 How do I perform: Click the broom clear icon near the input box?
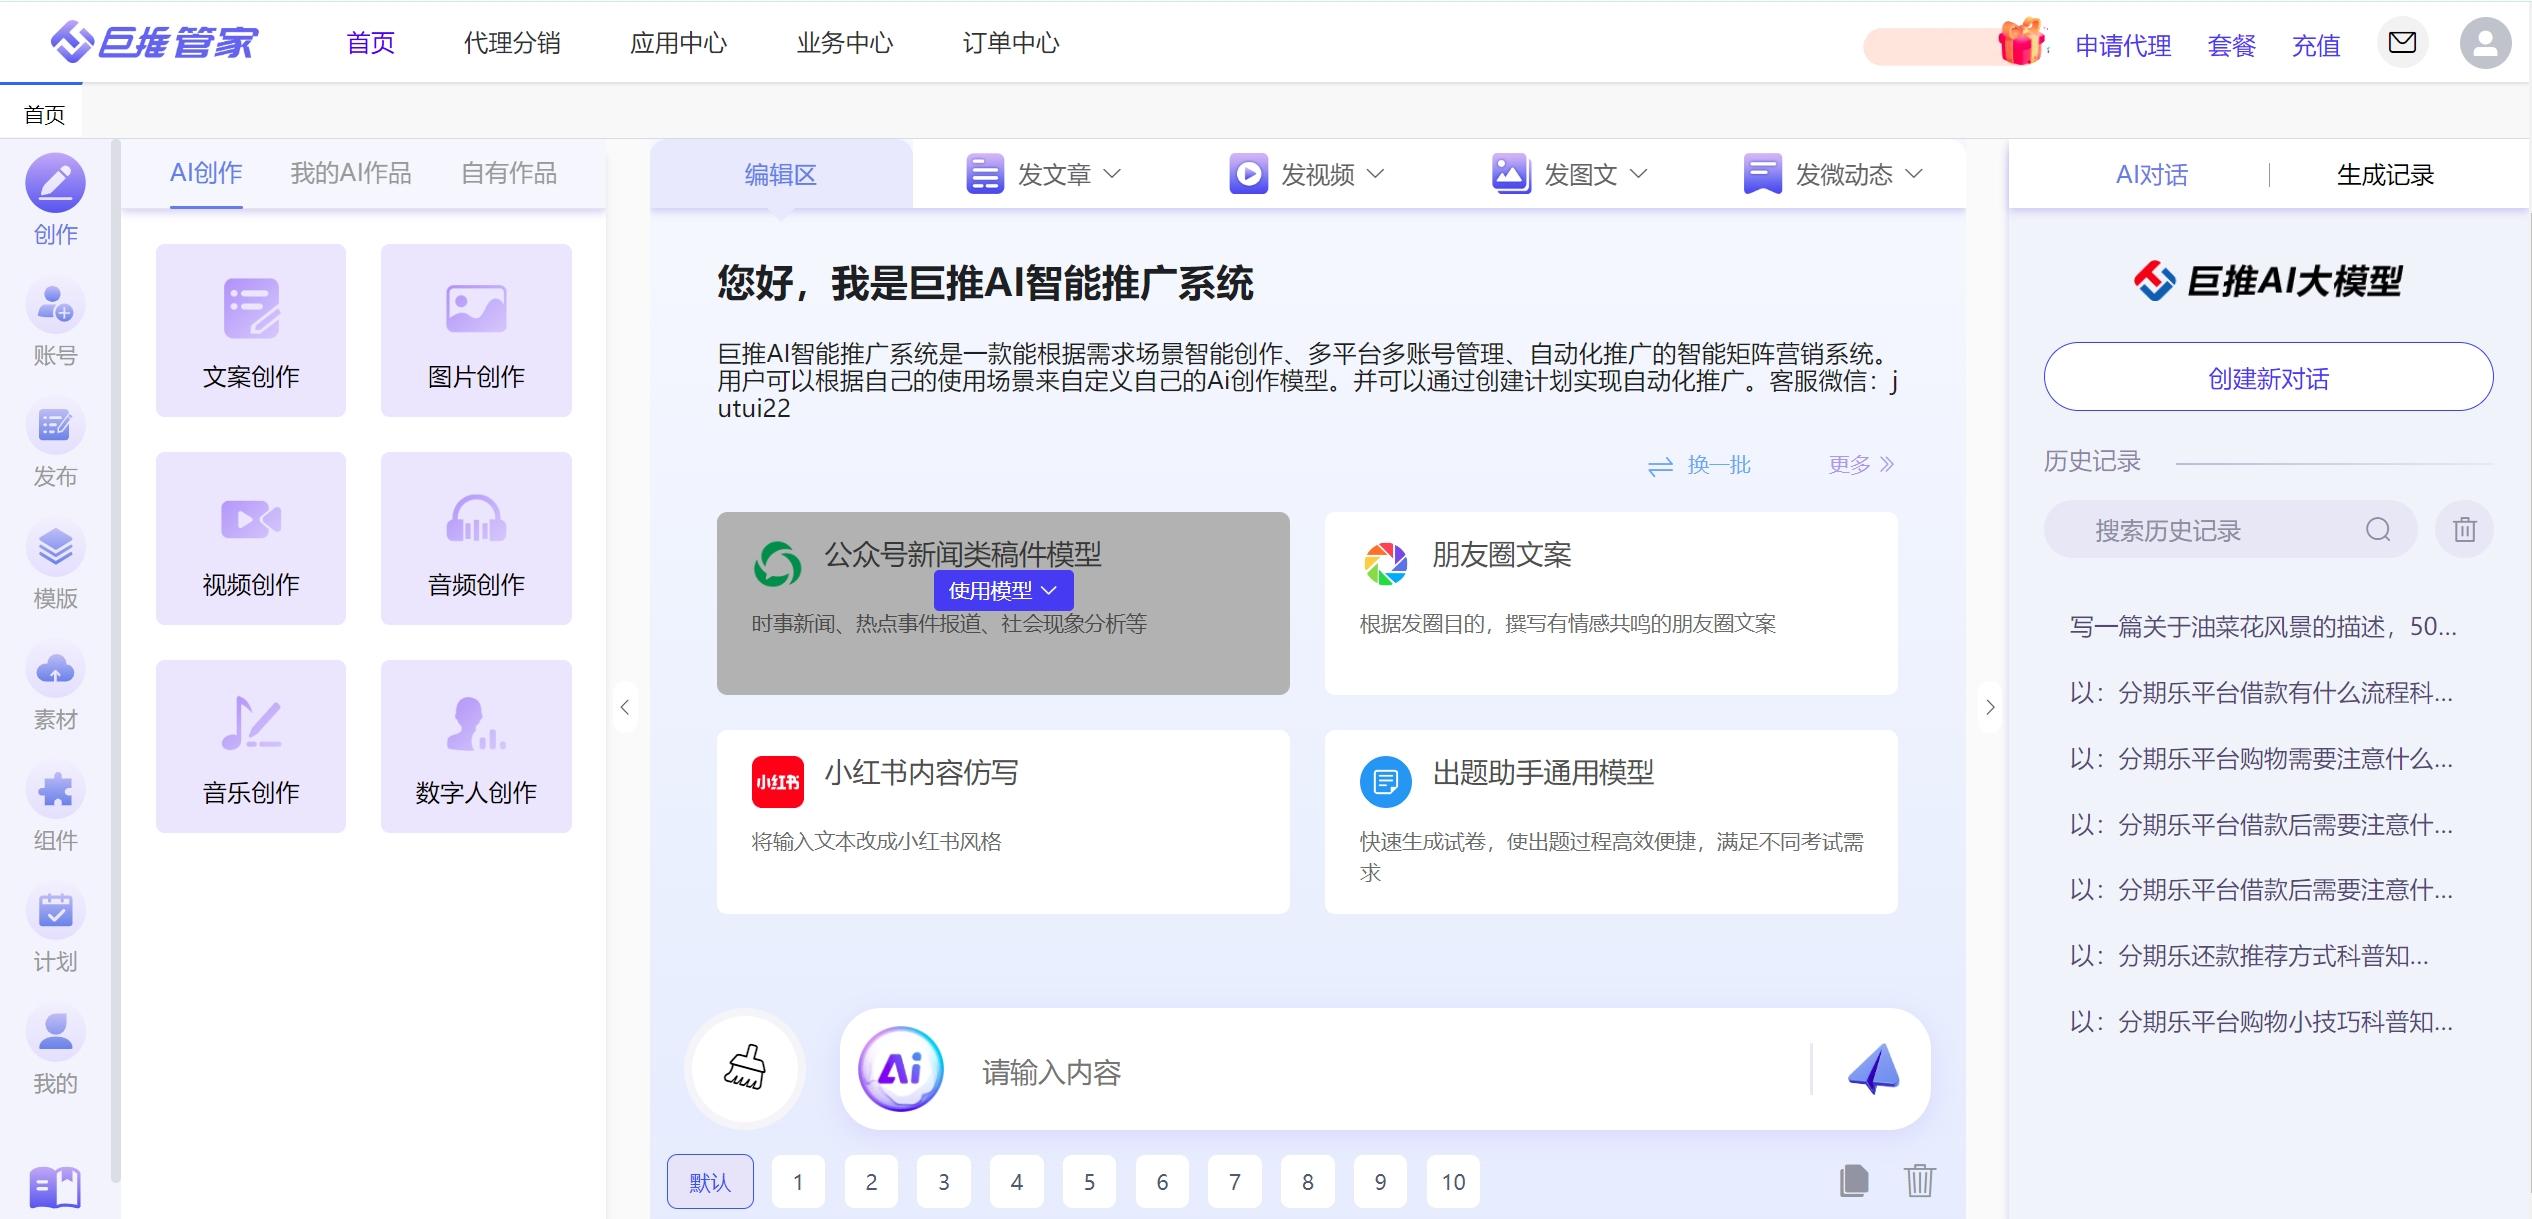[744, 1068]
